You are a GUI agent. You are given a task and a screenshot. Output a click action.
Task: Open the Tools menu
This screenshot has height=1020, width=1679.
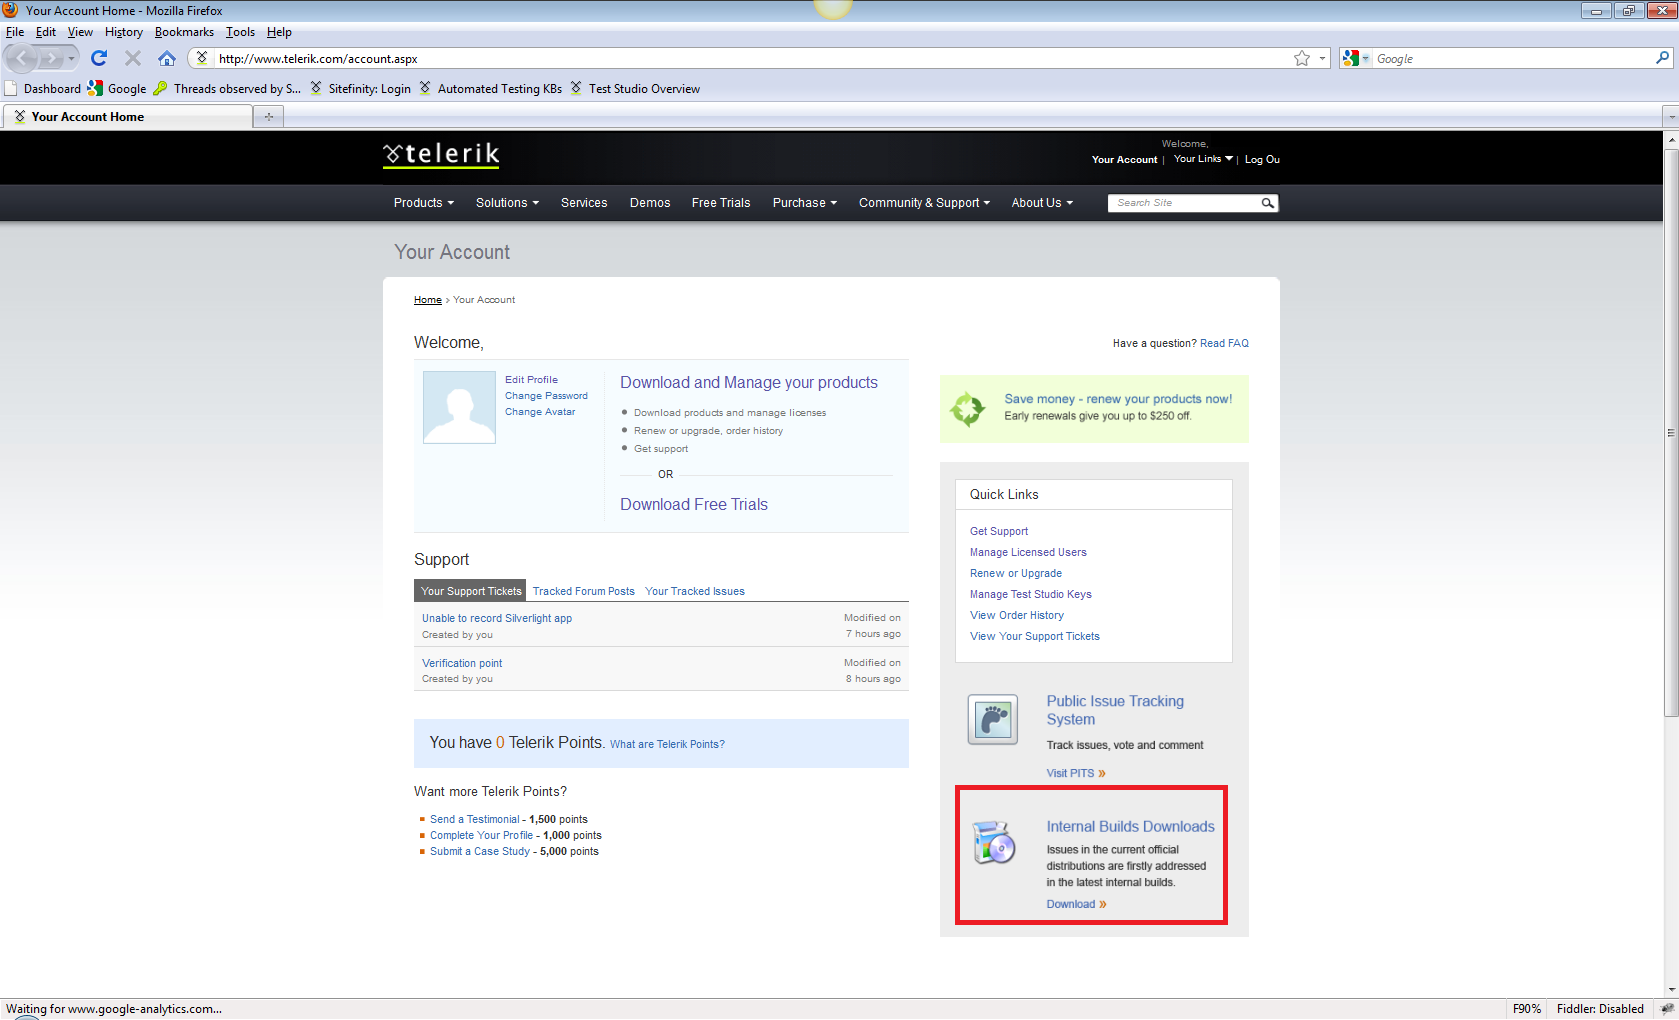pyautogui.click(x=240, y=32)
